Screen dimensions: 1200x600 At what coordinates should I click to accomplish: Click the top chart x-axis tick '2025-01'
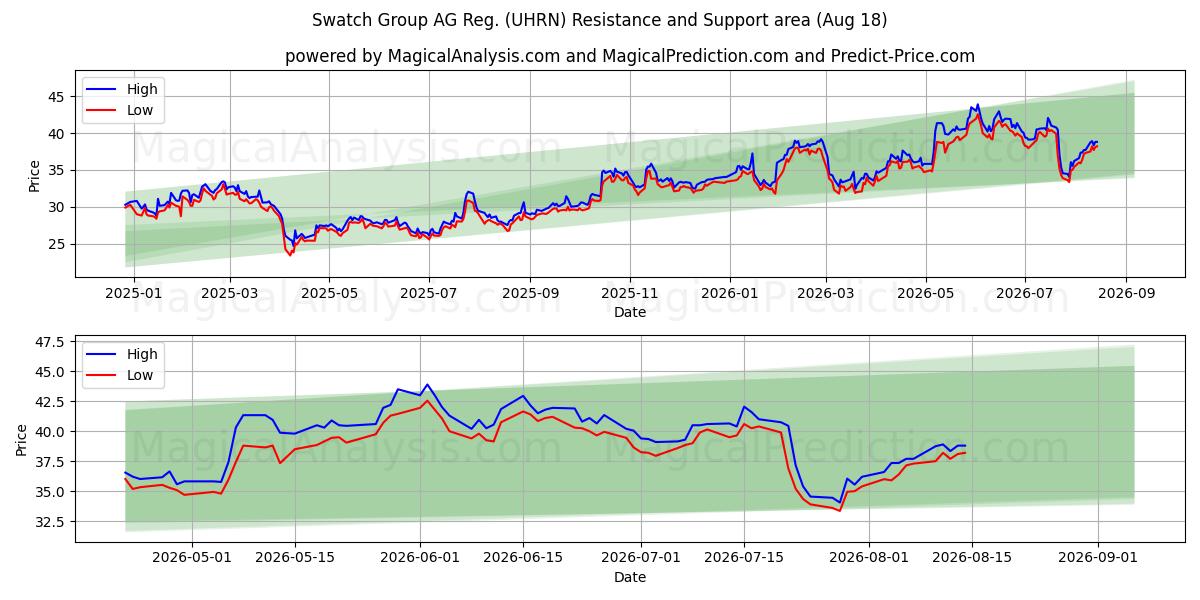pos(133,293)
